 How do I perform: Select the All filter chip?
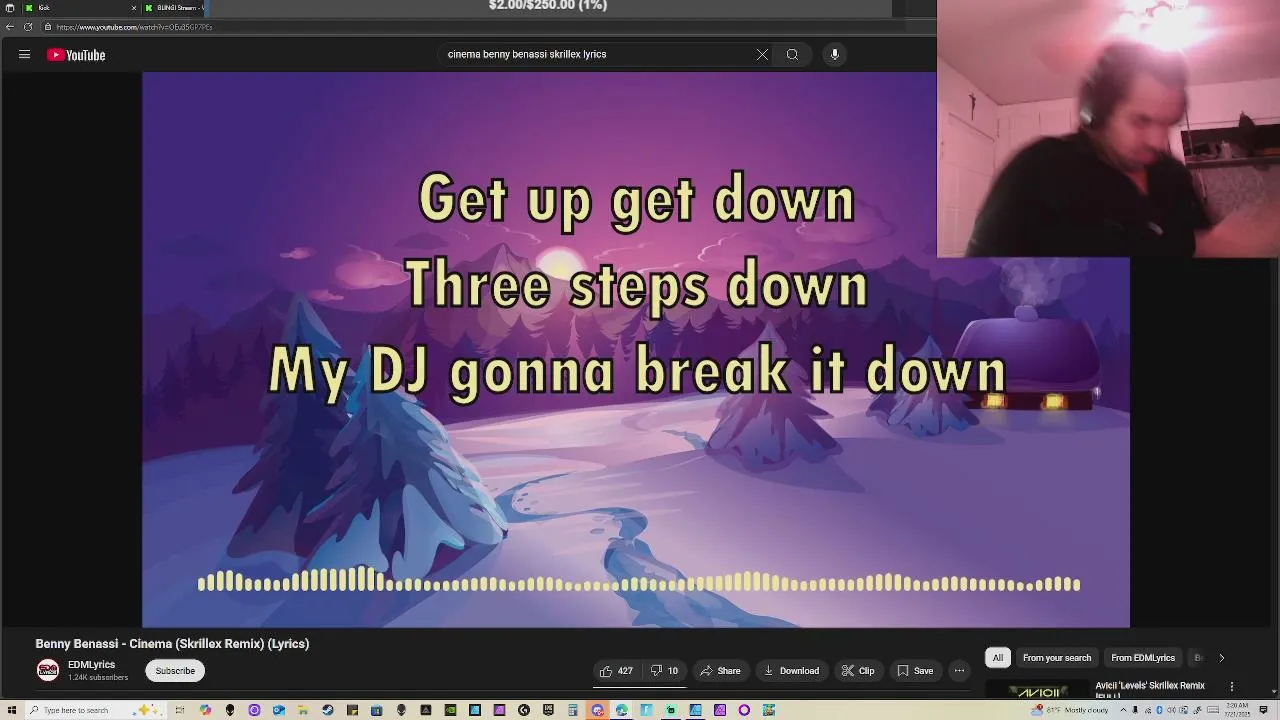(997, 658)
